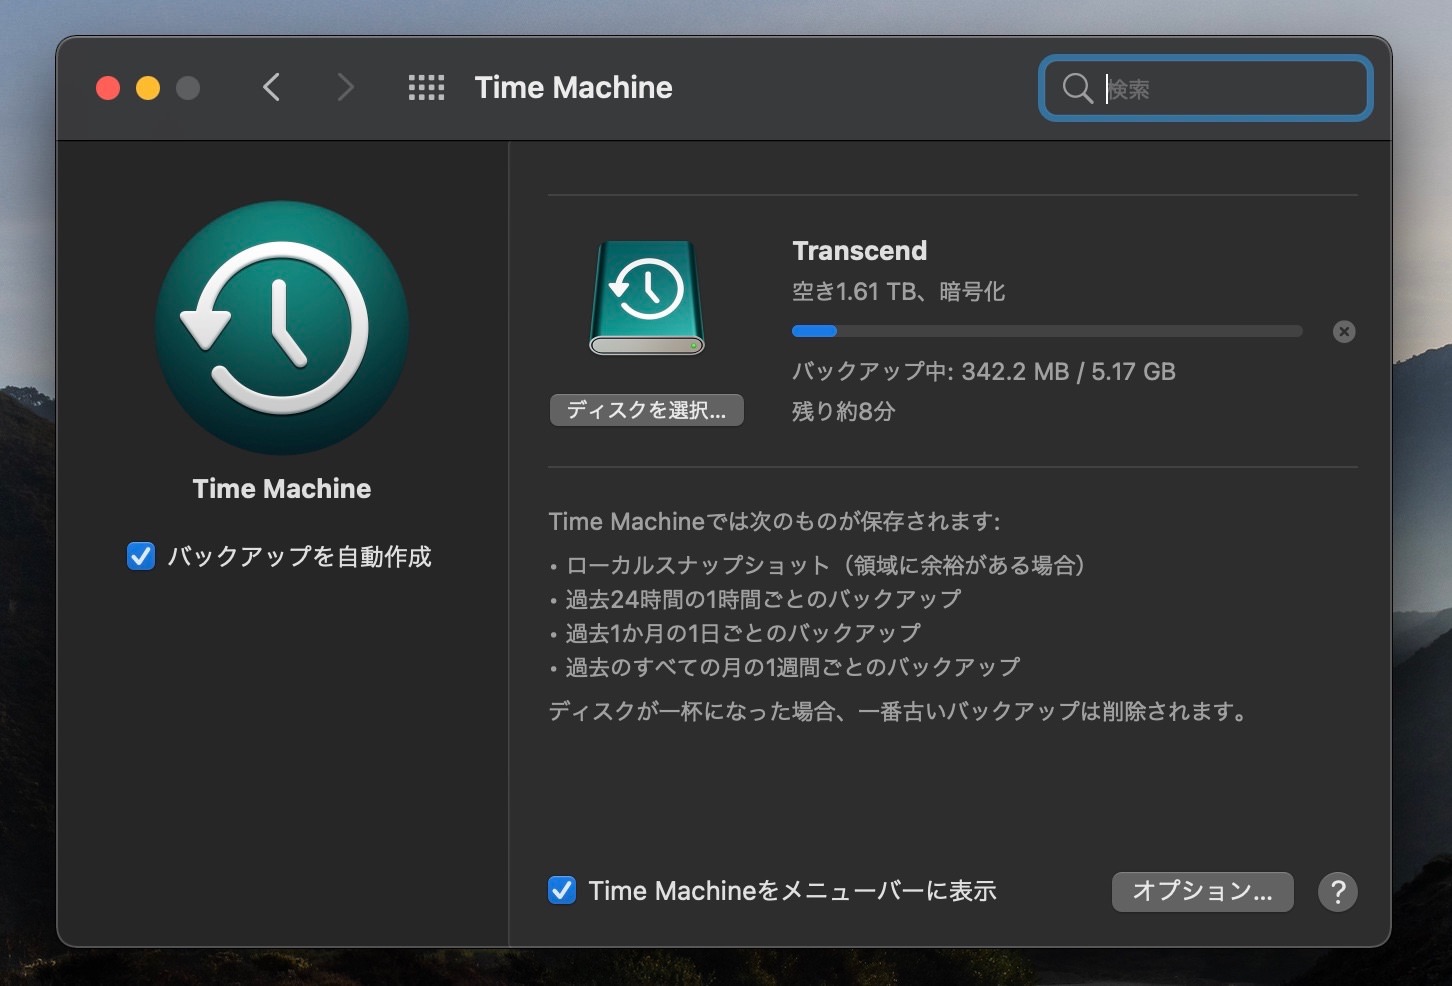Click the 空き1.61 TB、暗号化 text

[x=898, y=291]
